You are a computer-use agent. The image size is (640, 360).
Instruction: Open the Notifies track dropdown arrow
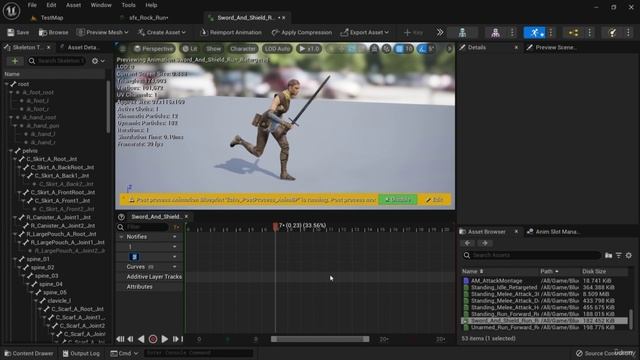click(x=175, y=237)
